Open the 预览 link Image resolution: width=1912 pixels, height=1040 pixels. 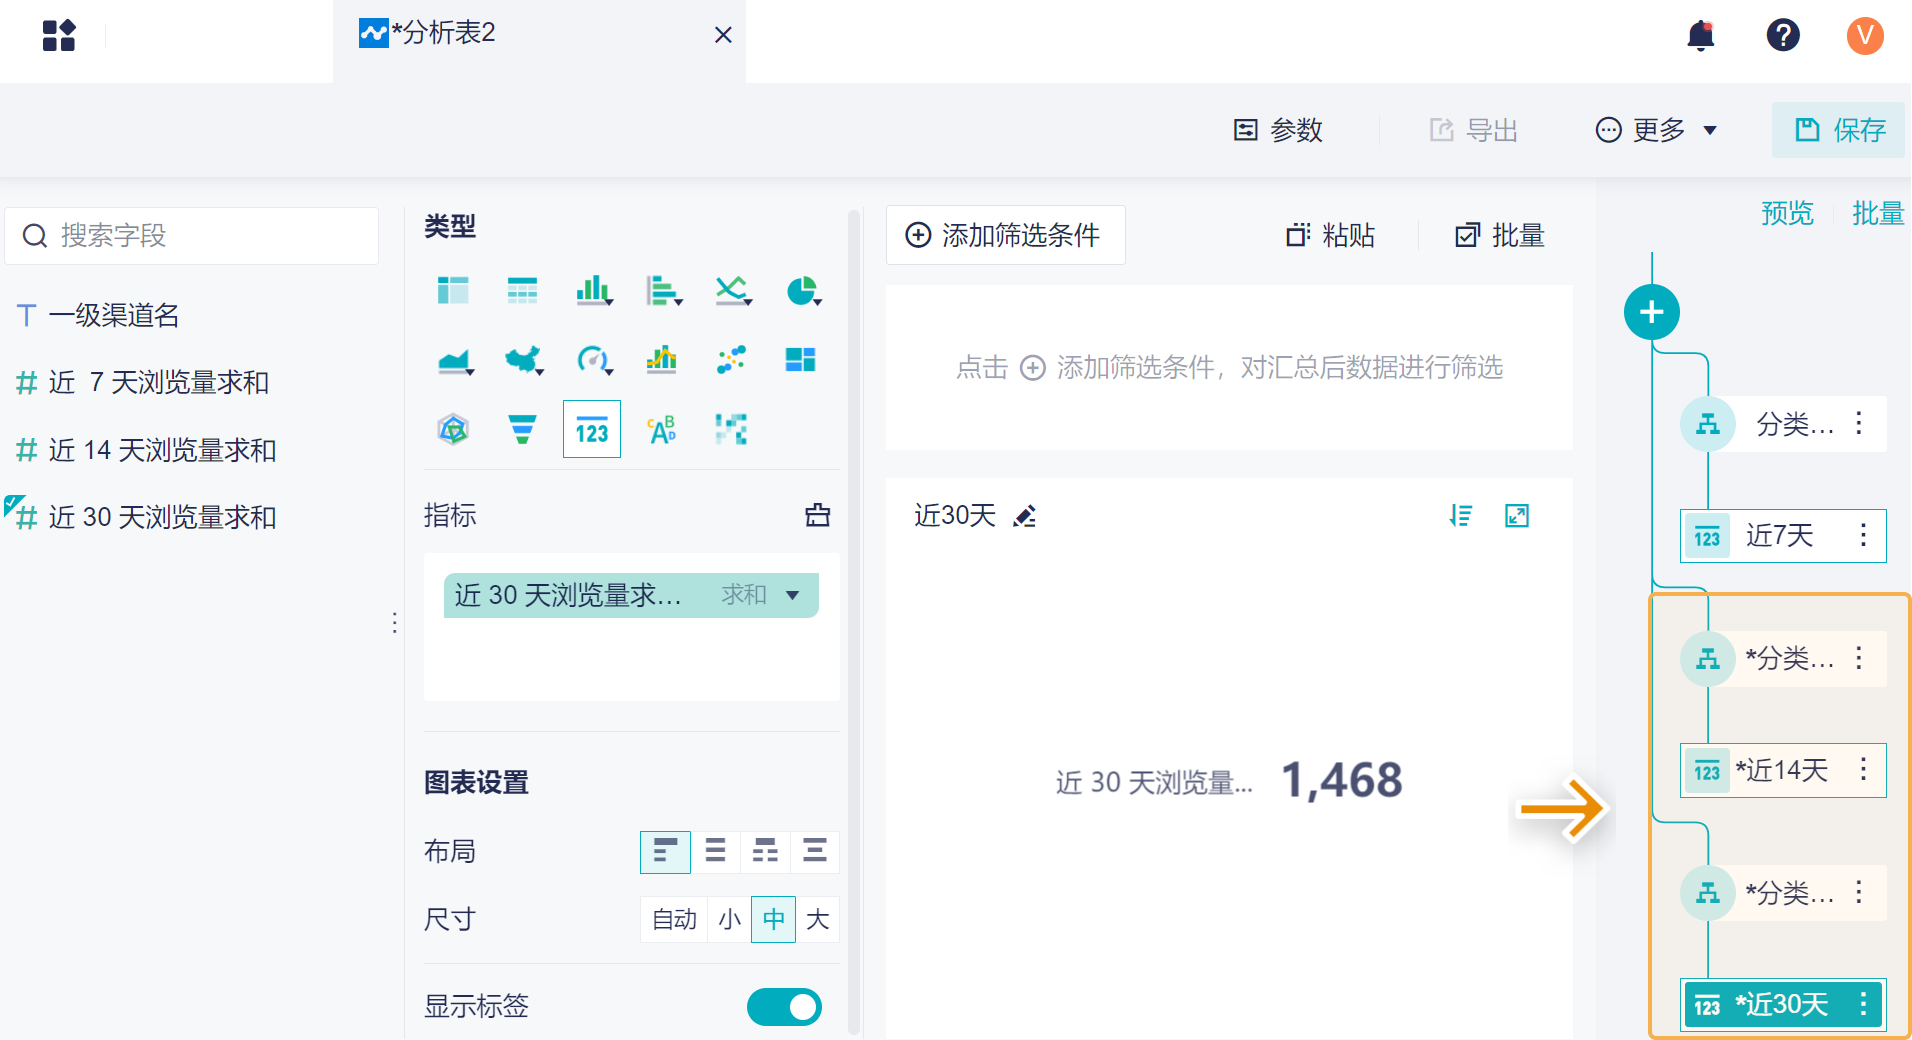click(1787, 213)
